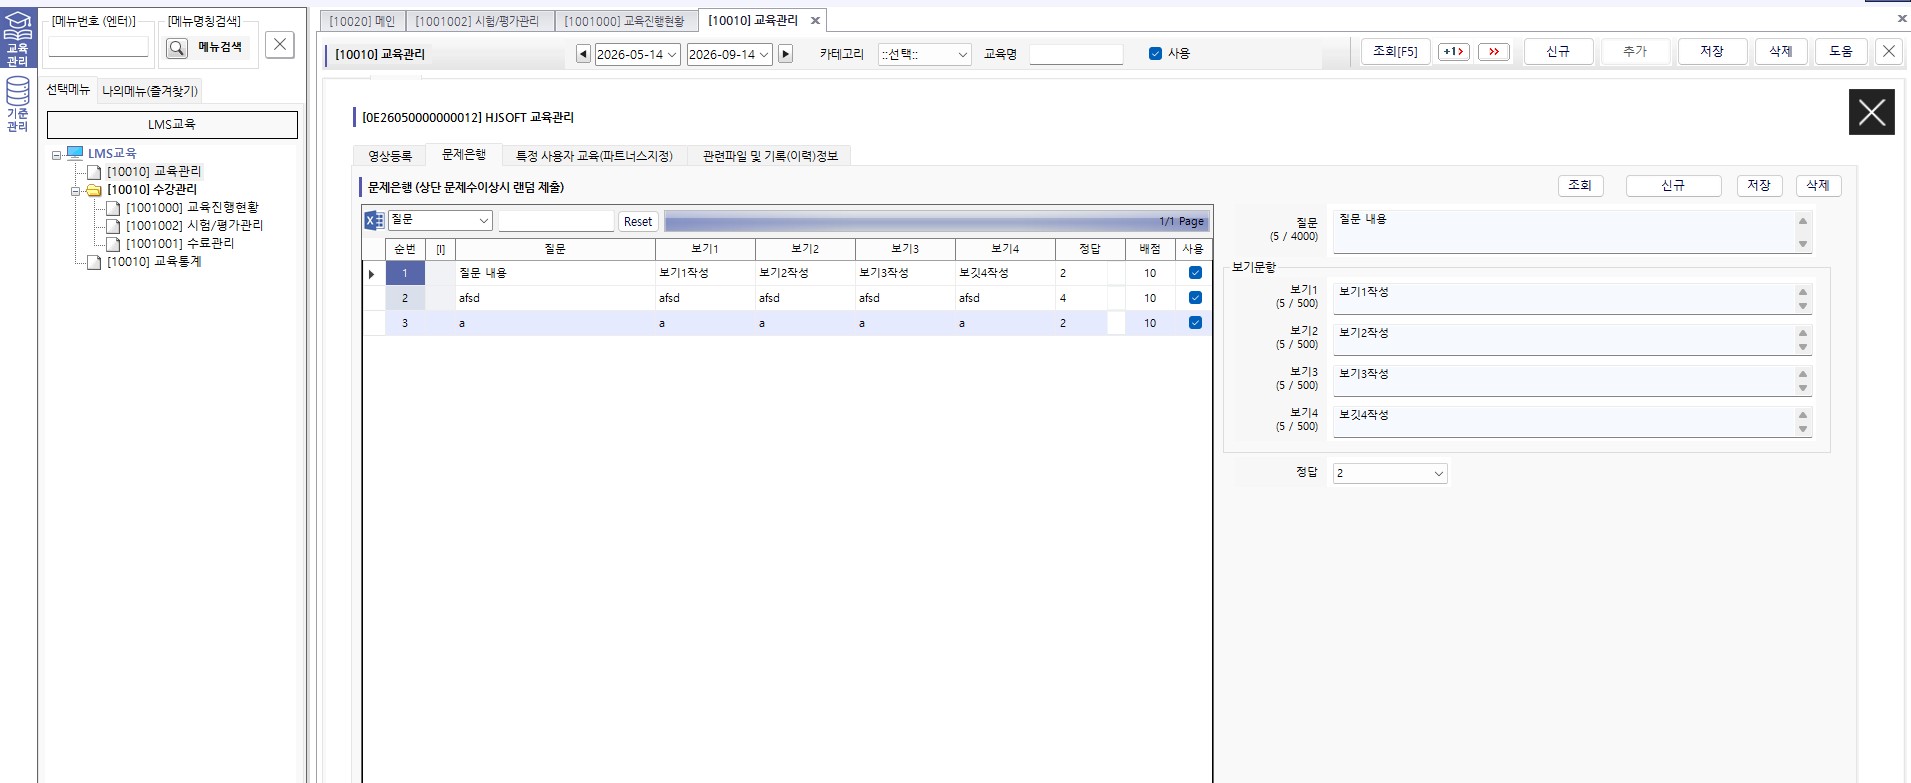Focus the grid filter text input
1911x783 pixels.
[x=556, y=221]
